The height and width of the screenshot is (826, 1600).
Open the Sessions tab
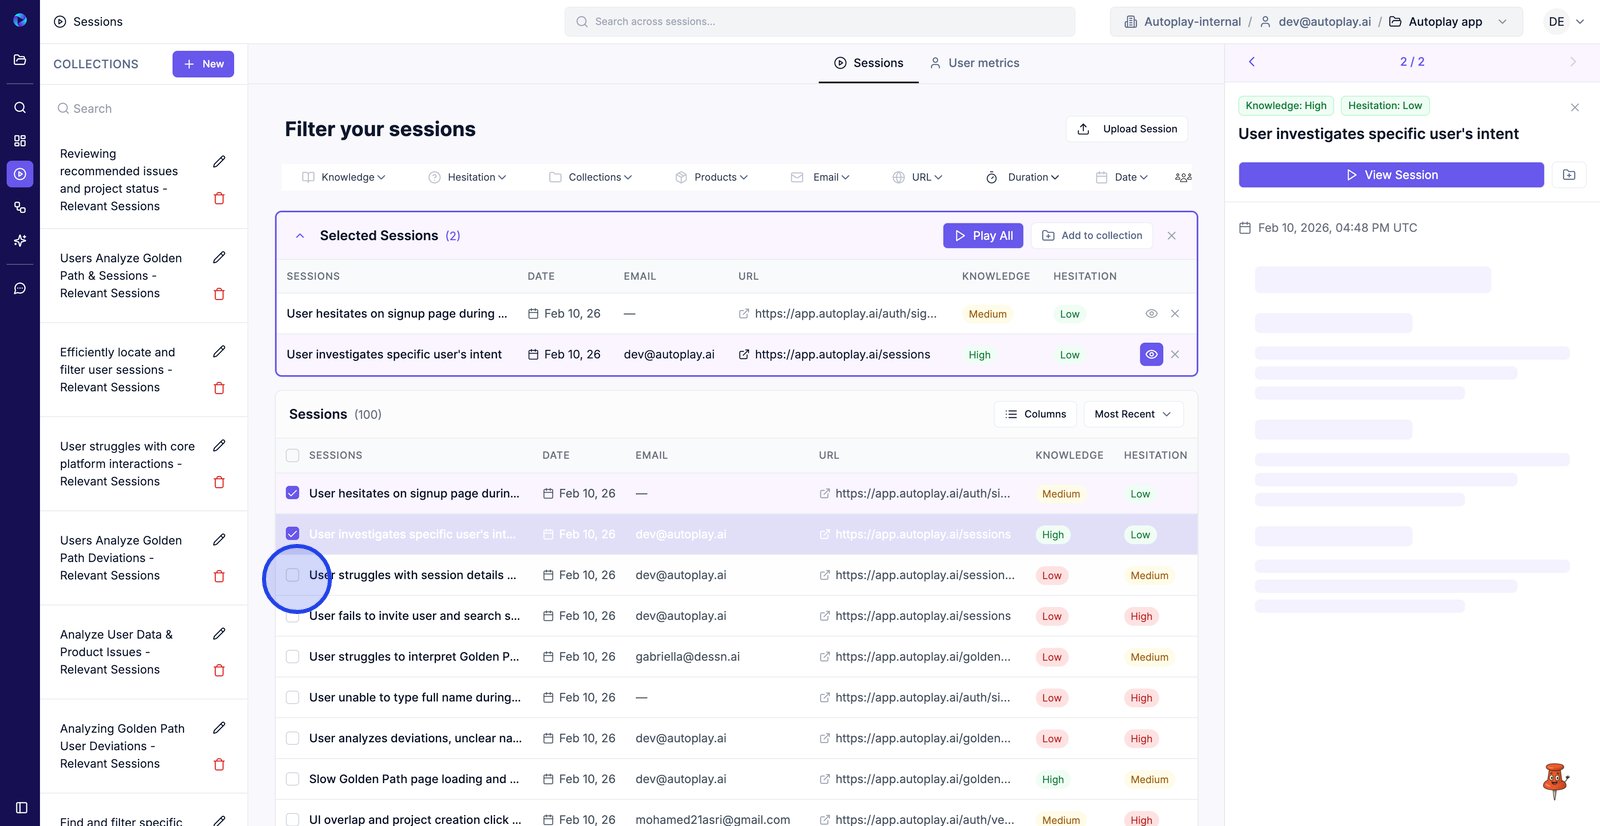(868, 63)
